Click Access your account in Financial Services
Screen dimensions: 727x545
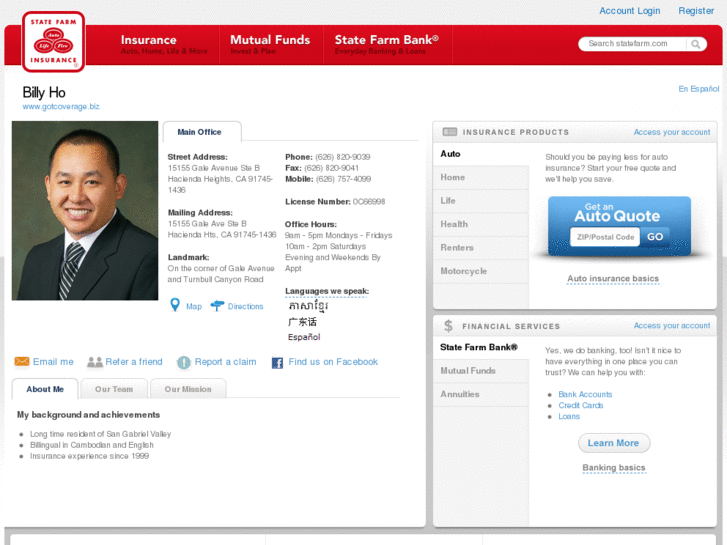672,326
